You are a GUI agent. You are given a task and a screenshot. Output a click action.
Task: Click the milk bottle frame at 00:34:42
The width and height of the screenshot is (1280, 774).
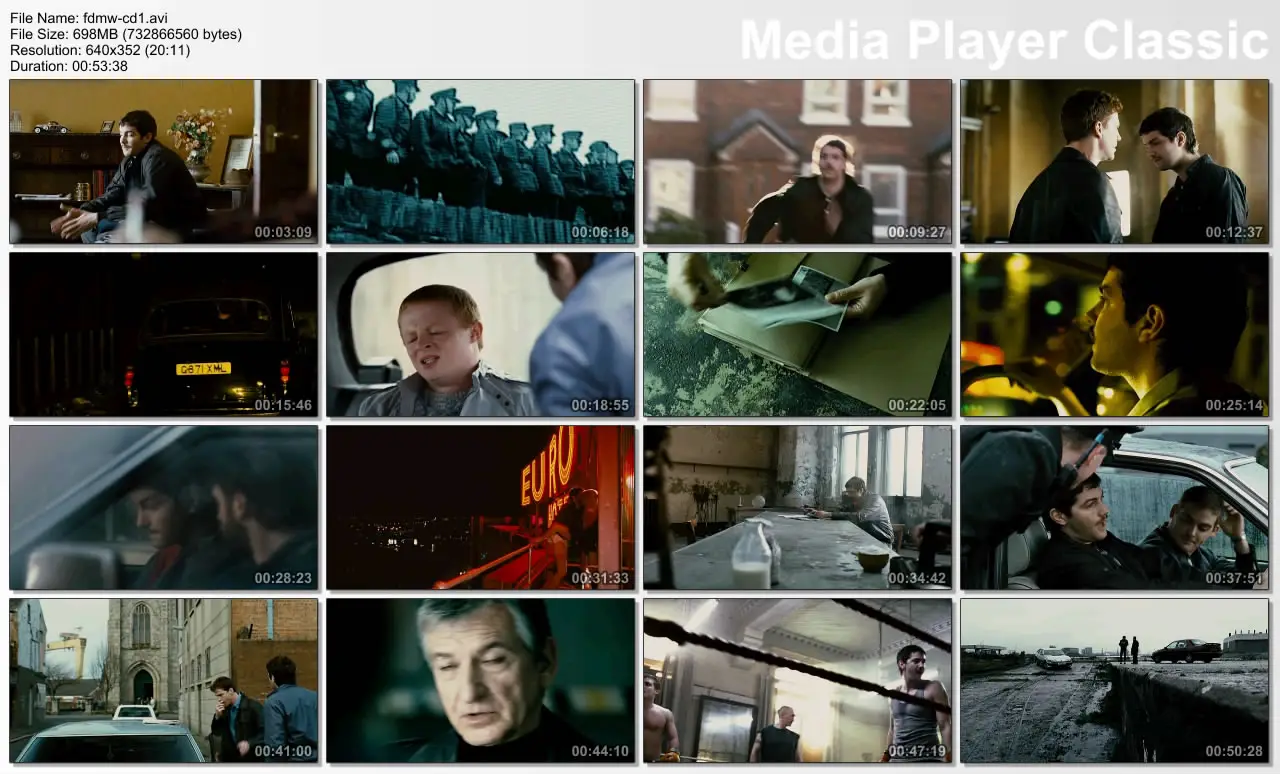pyautogui.click(x=798, y=507)
